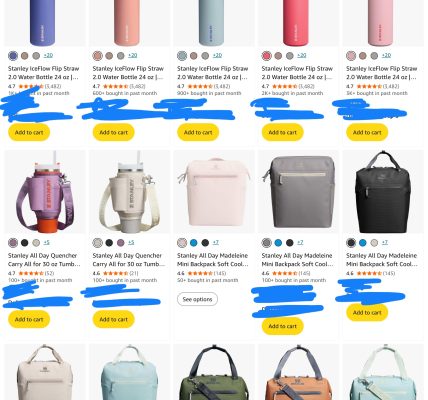View (52) ratings for lilac Quencher Carry All

point(49,273)
